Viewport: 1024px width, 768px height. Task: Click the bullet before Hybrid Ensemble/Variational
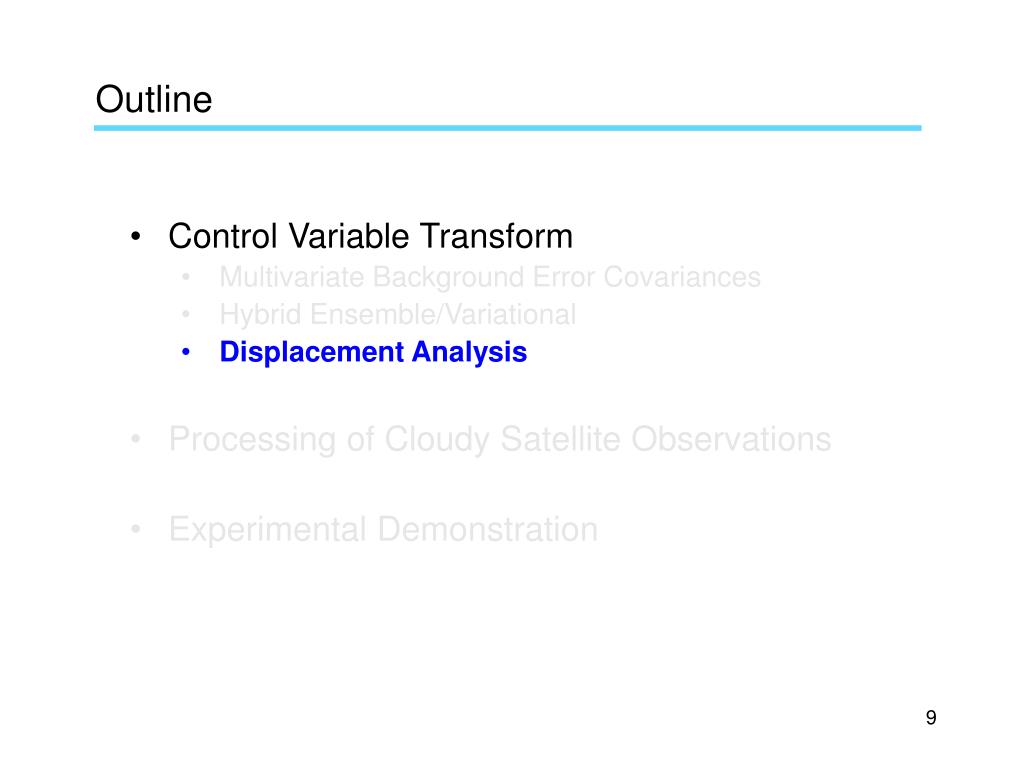click(186, 315)
